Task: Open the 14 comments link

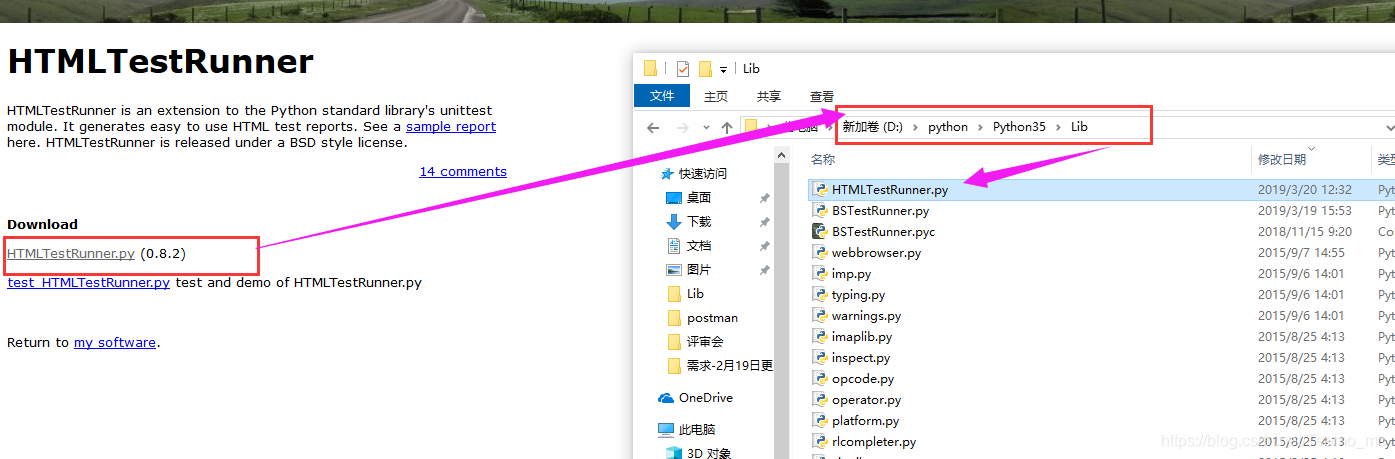Action: [463, 172]
